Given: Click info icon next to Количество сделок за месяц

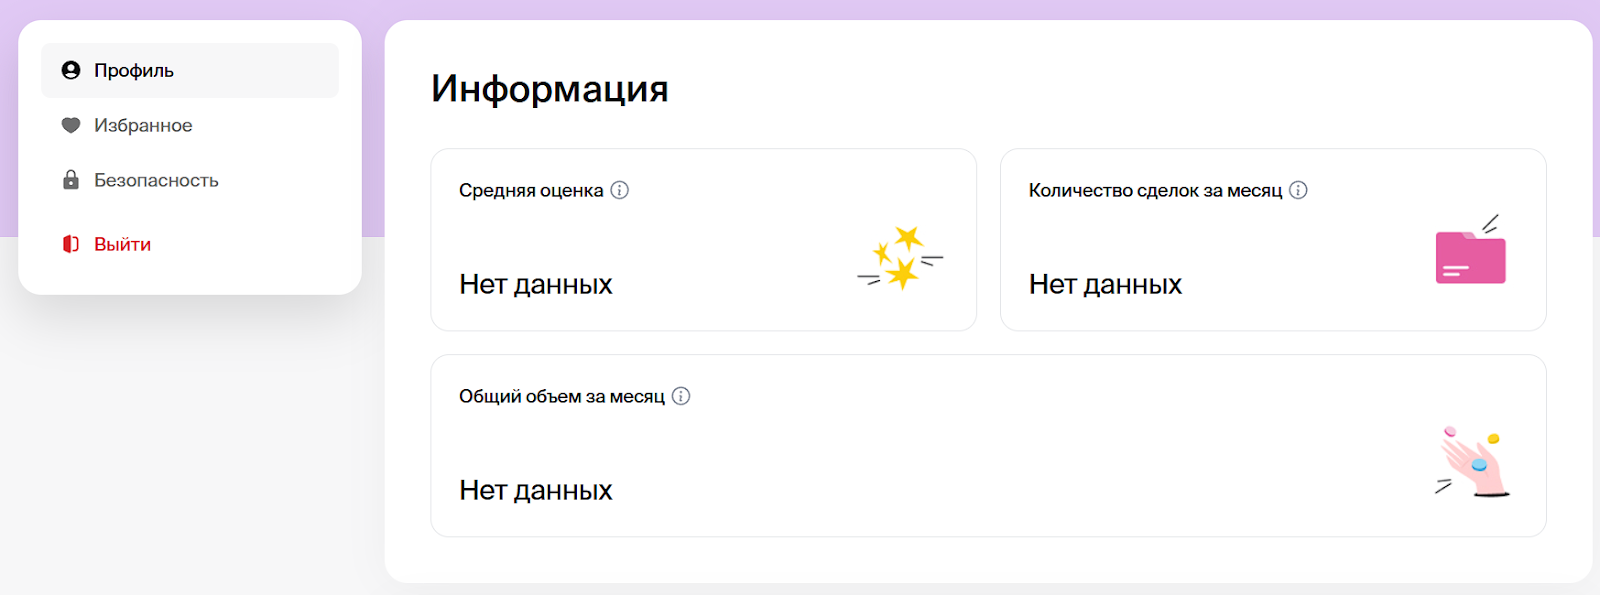Looking at the screenshot, I should click(1298, 190).
